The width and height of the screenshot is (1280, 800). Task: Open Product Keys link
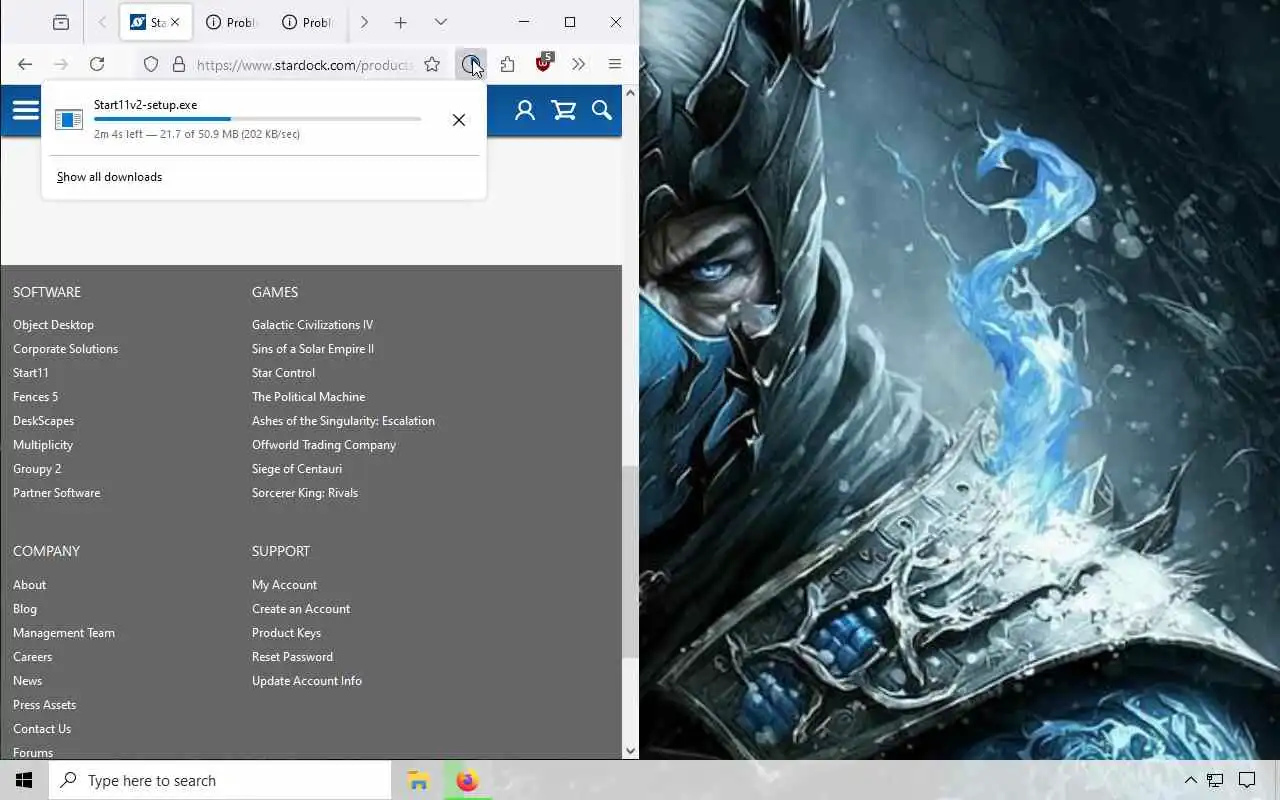(x=286, y=633)
